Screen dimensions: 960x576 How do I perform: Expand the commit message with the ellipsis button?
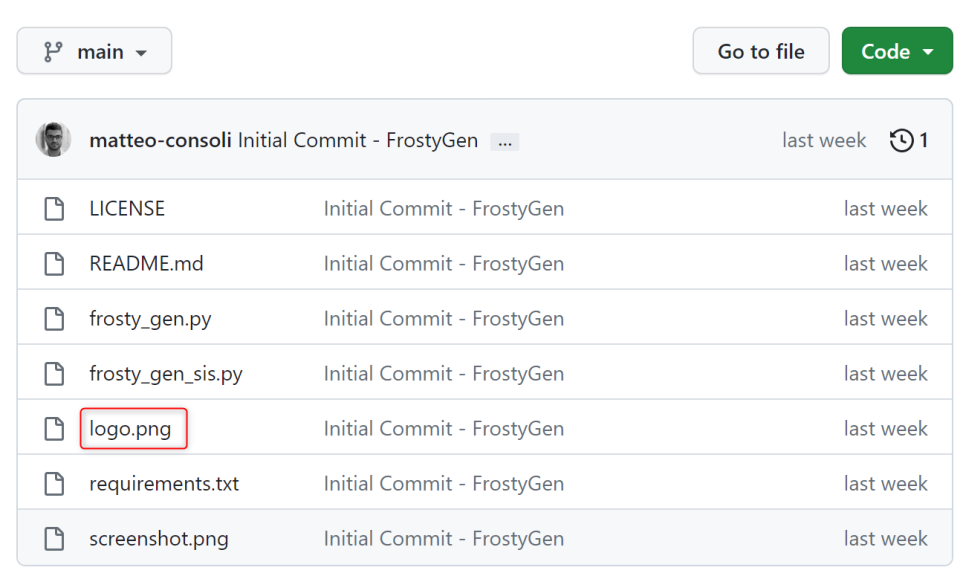pos(505,141)
